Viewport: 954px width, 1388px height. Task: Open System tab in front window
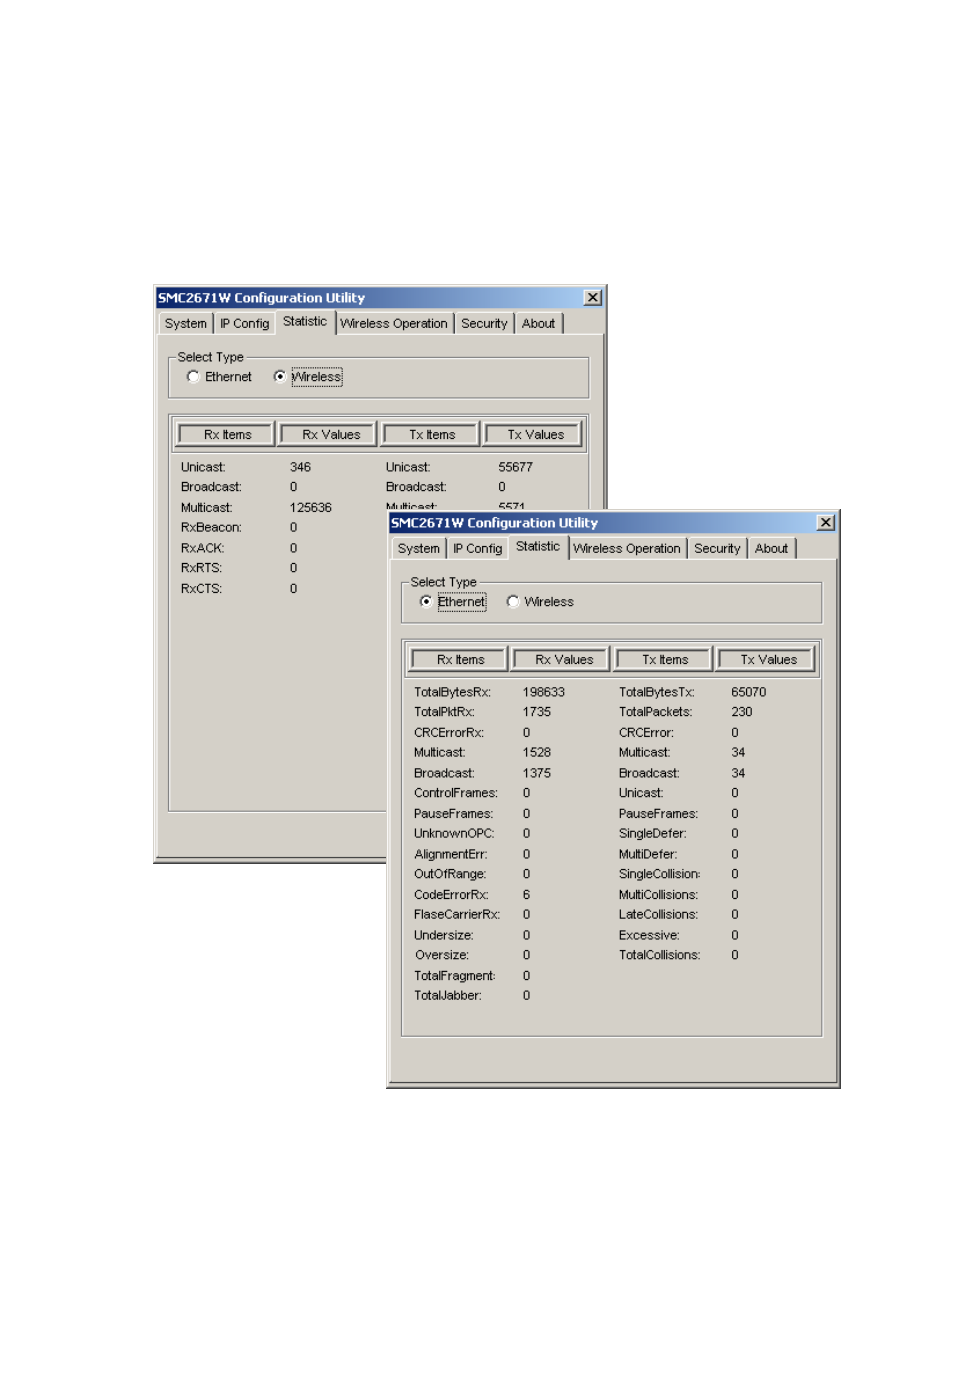418,549
